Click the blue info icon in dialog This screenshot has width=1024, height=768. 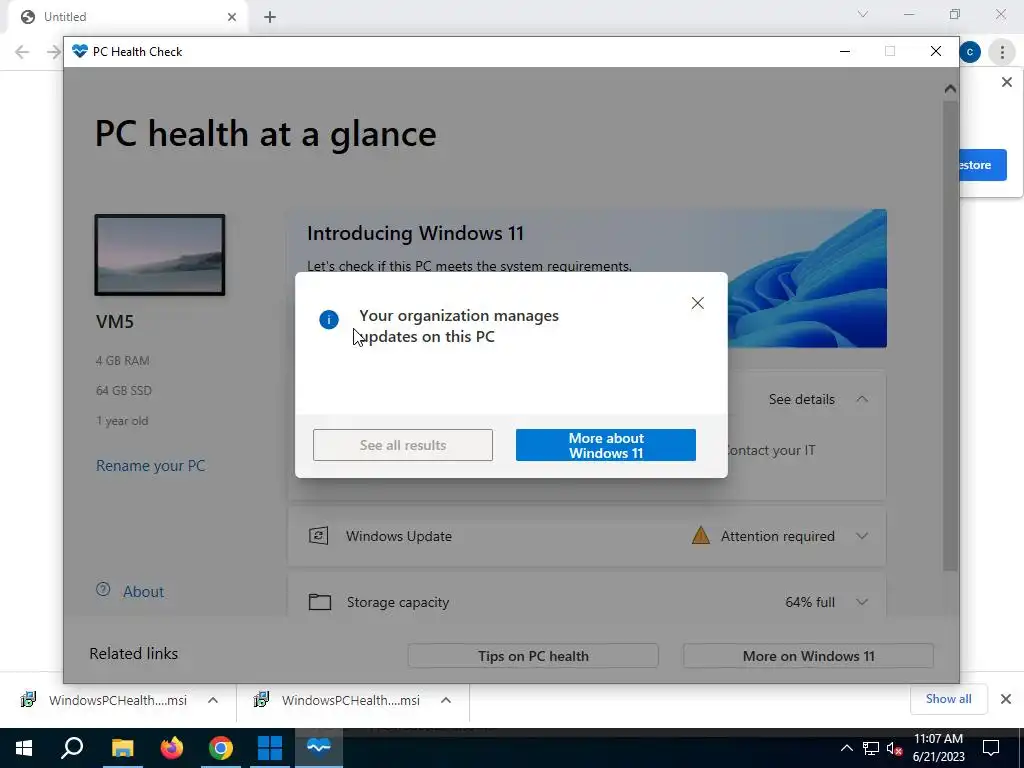328,319
